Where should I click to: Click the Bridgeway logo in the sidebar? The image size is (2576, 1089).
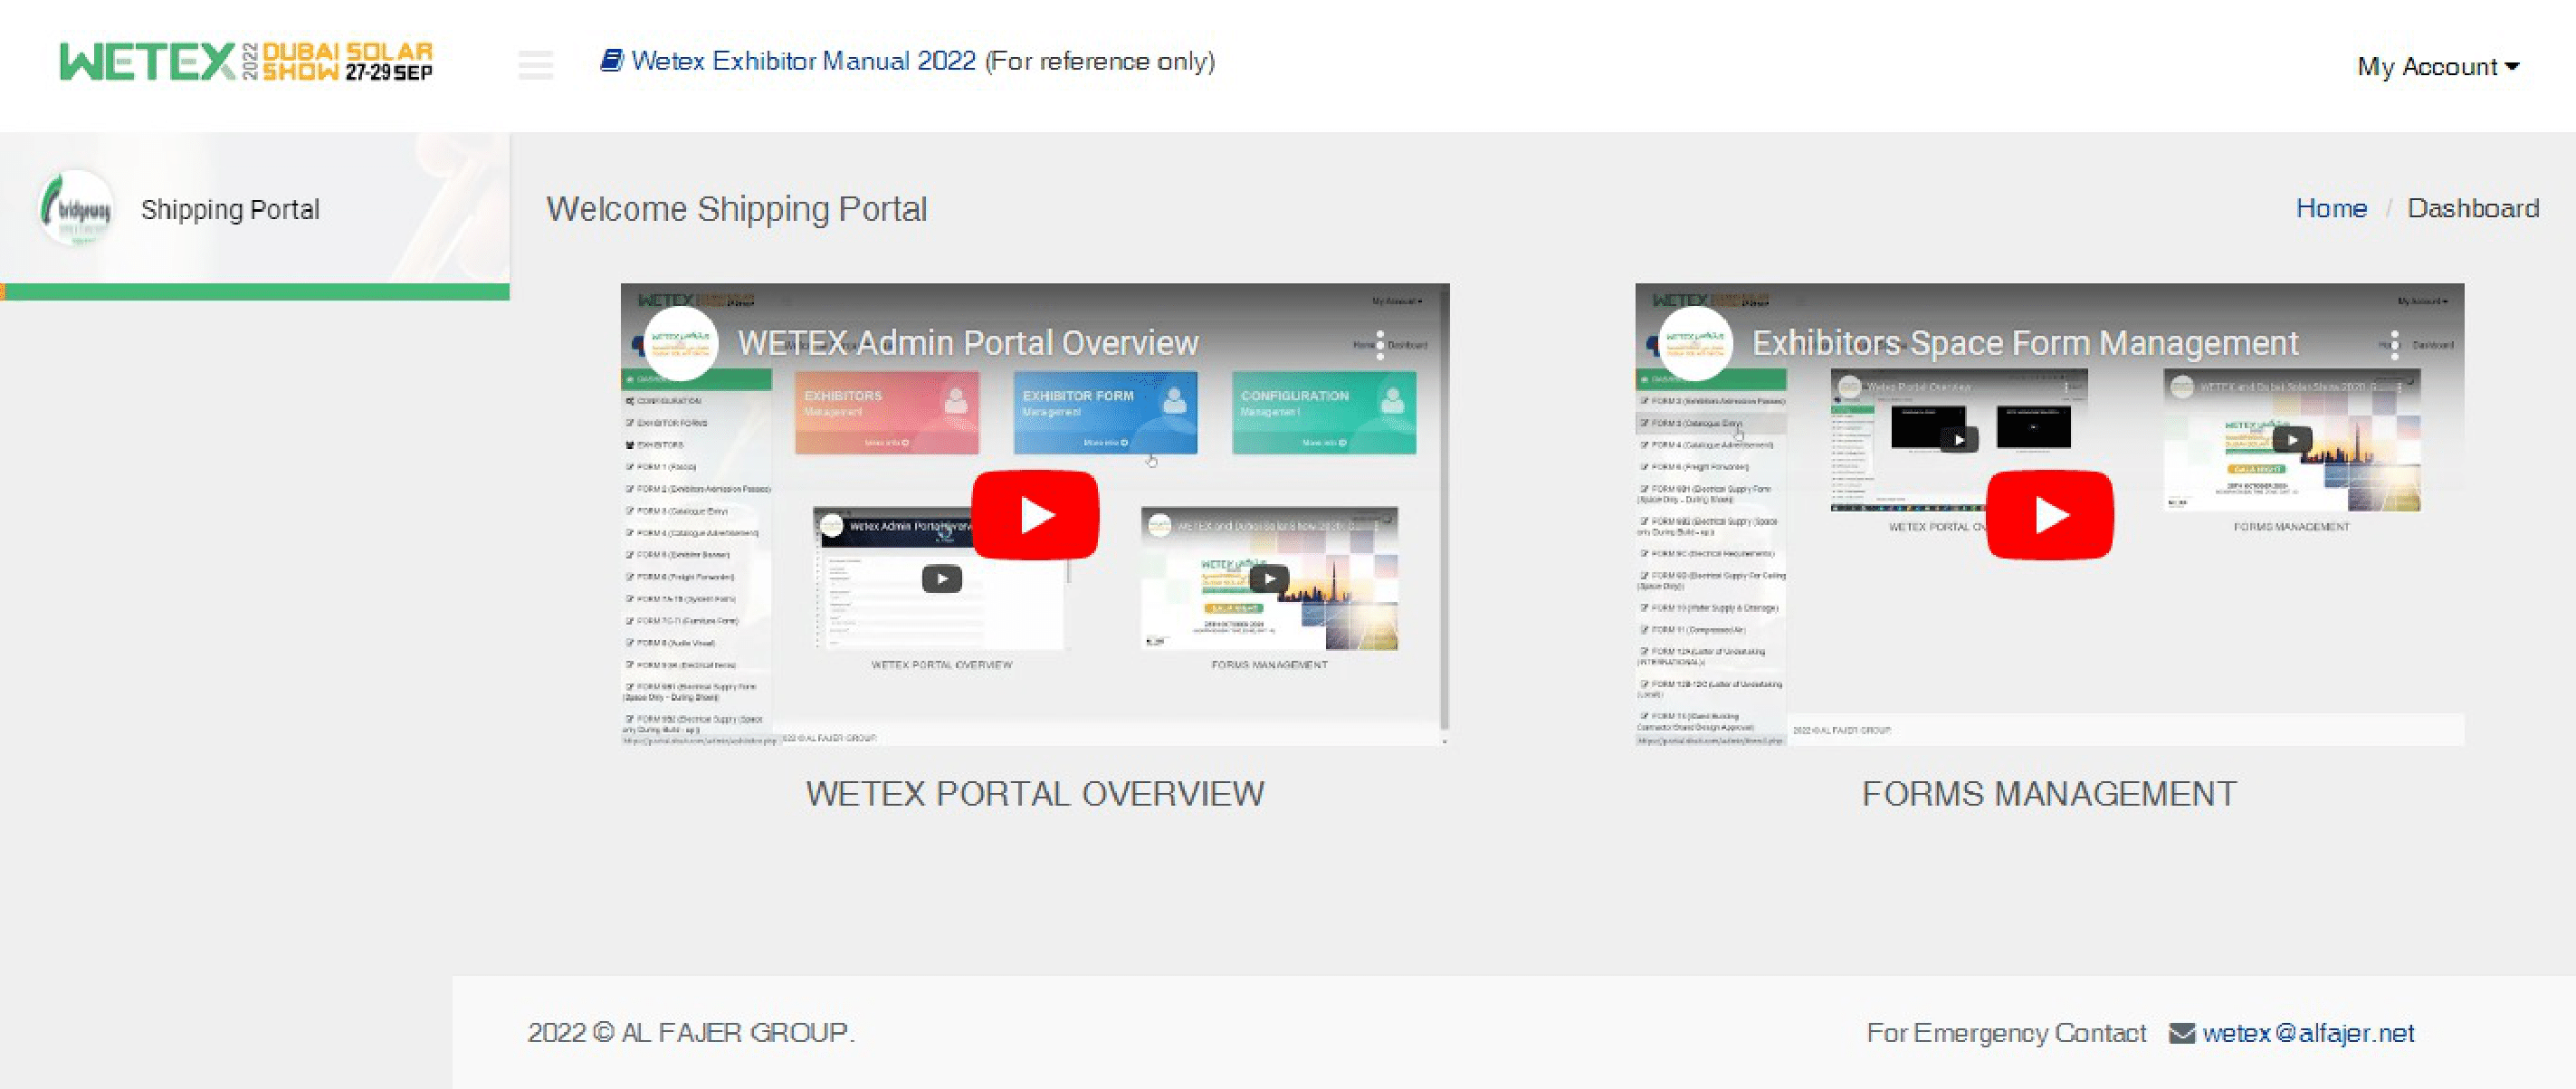(75, 209)
